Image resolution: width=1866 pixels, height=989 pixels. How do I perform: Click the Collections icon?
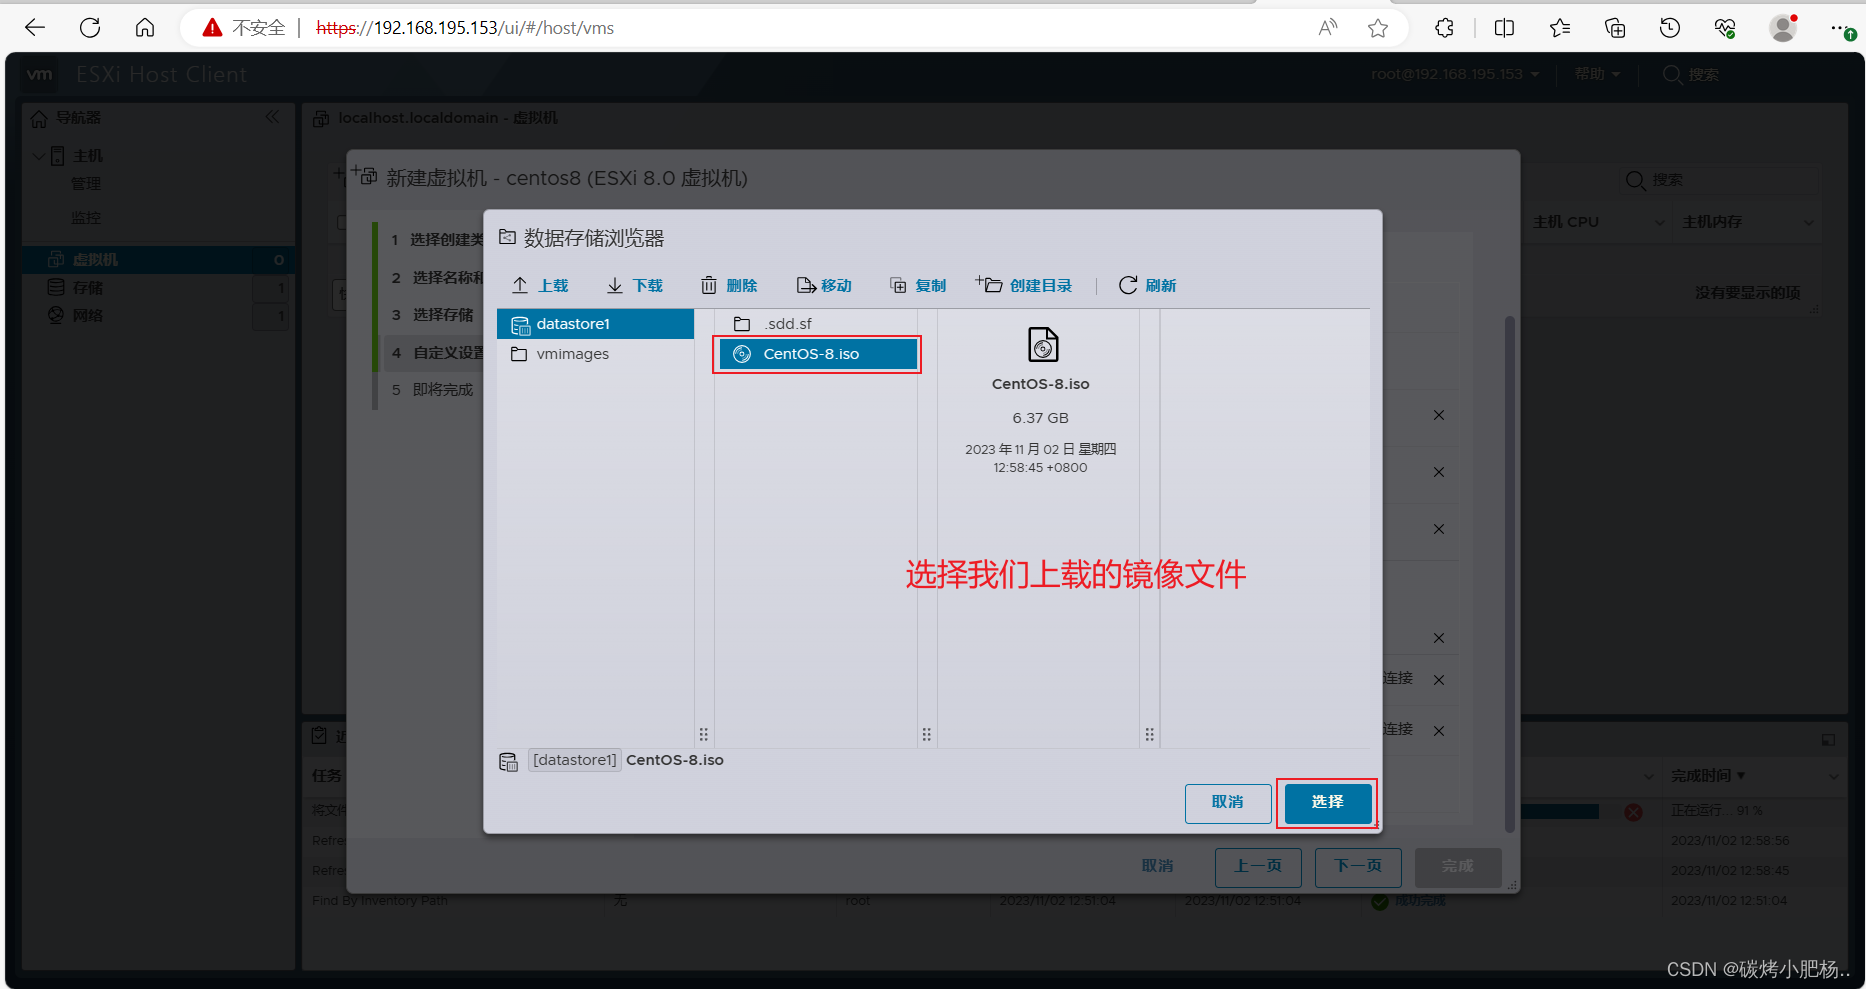[x=1615, y=28]
